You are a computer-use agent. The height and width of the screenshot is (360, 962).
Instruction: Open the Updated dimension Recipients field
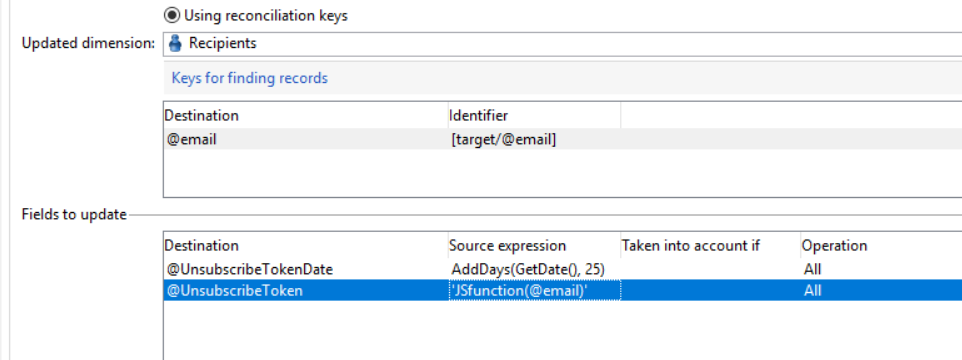pos(562,44)
